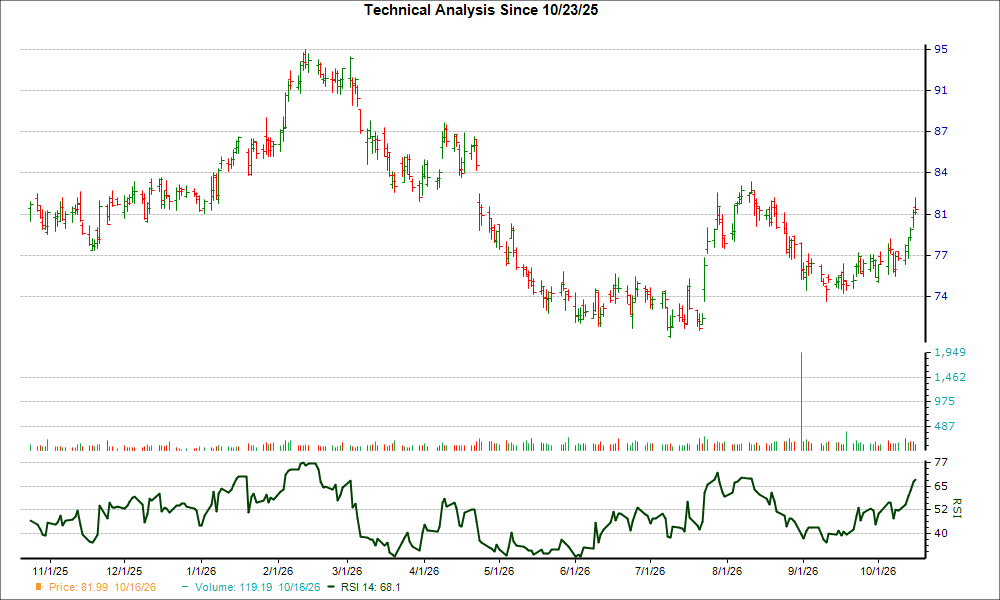Click the 84 price axis label
This screenshot has height=600, width=1000.
point(941,172)
